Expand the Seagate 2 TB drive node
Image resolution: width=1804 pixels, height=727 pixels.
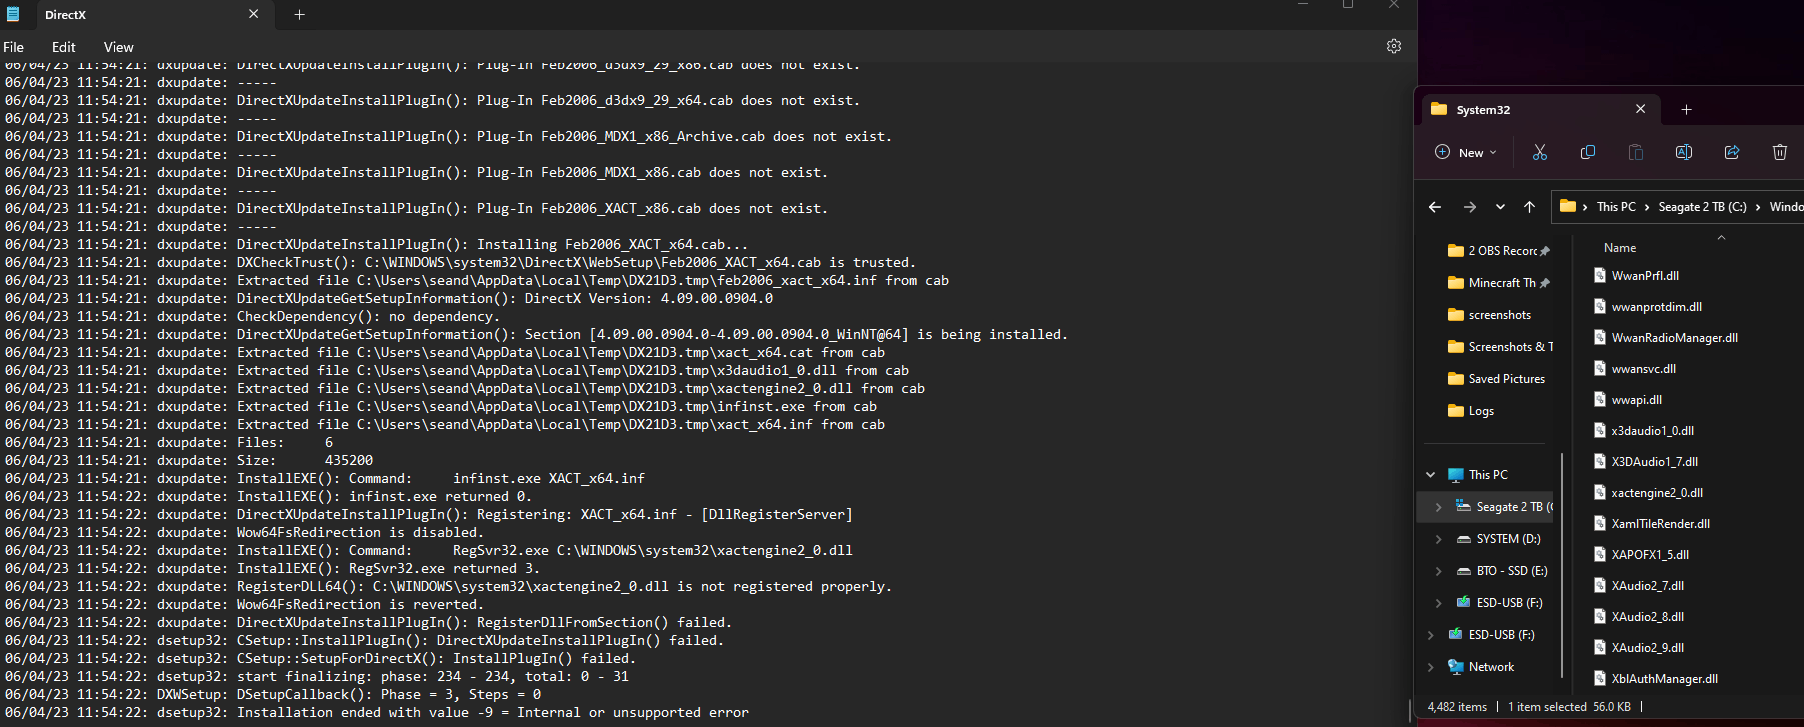[x=1438, y=507]
